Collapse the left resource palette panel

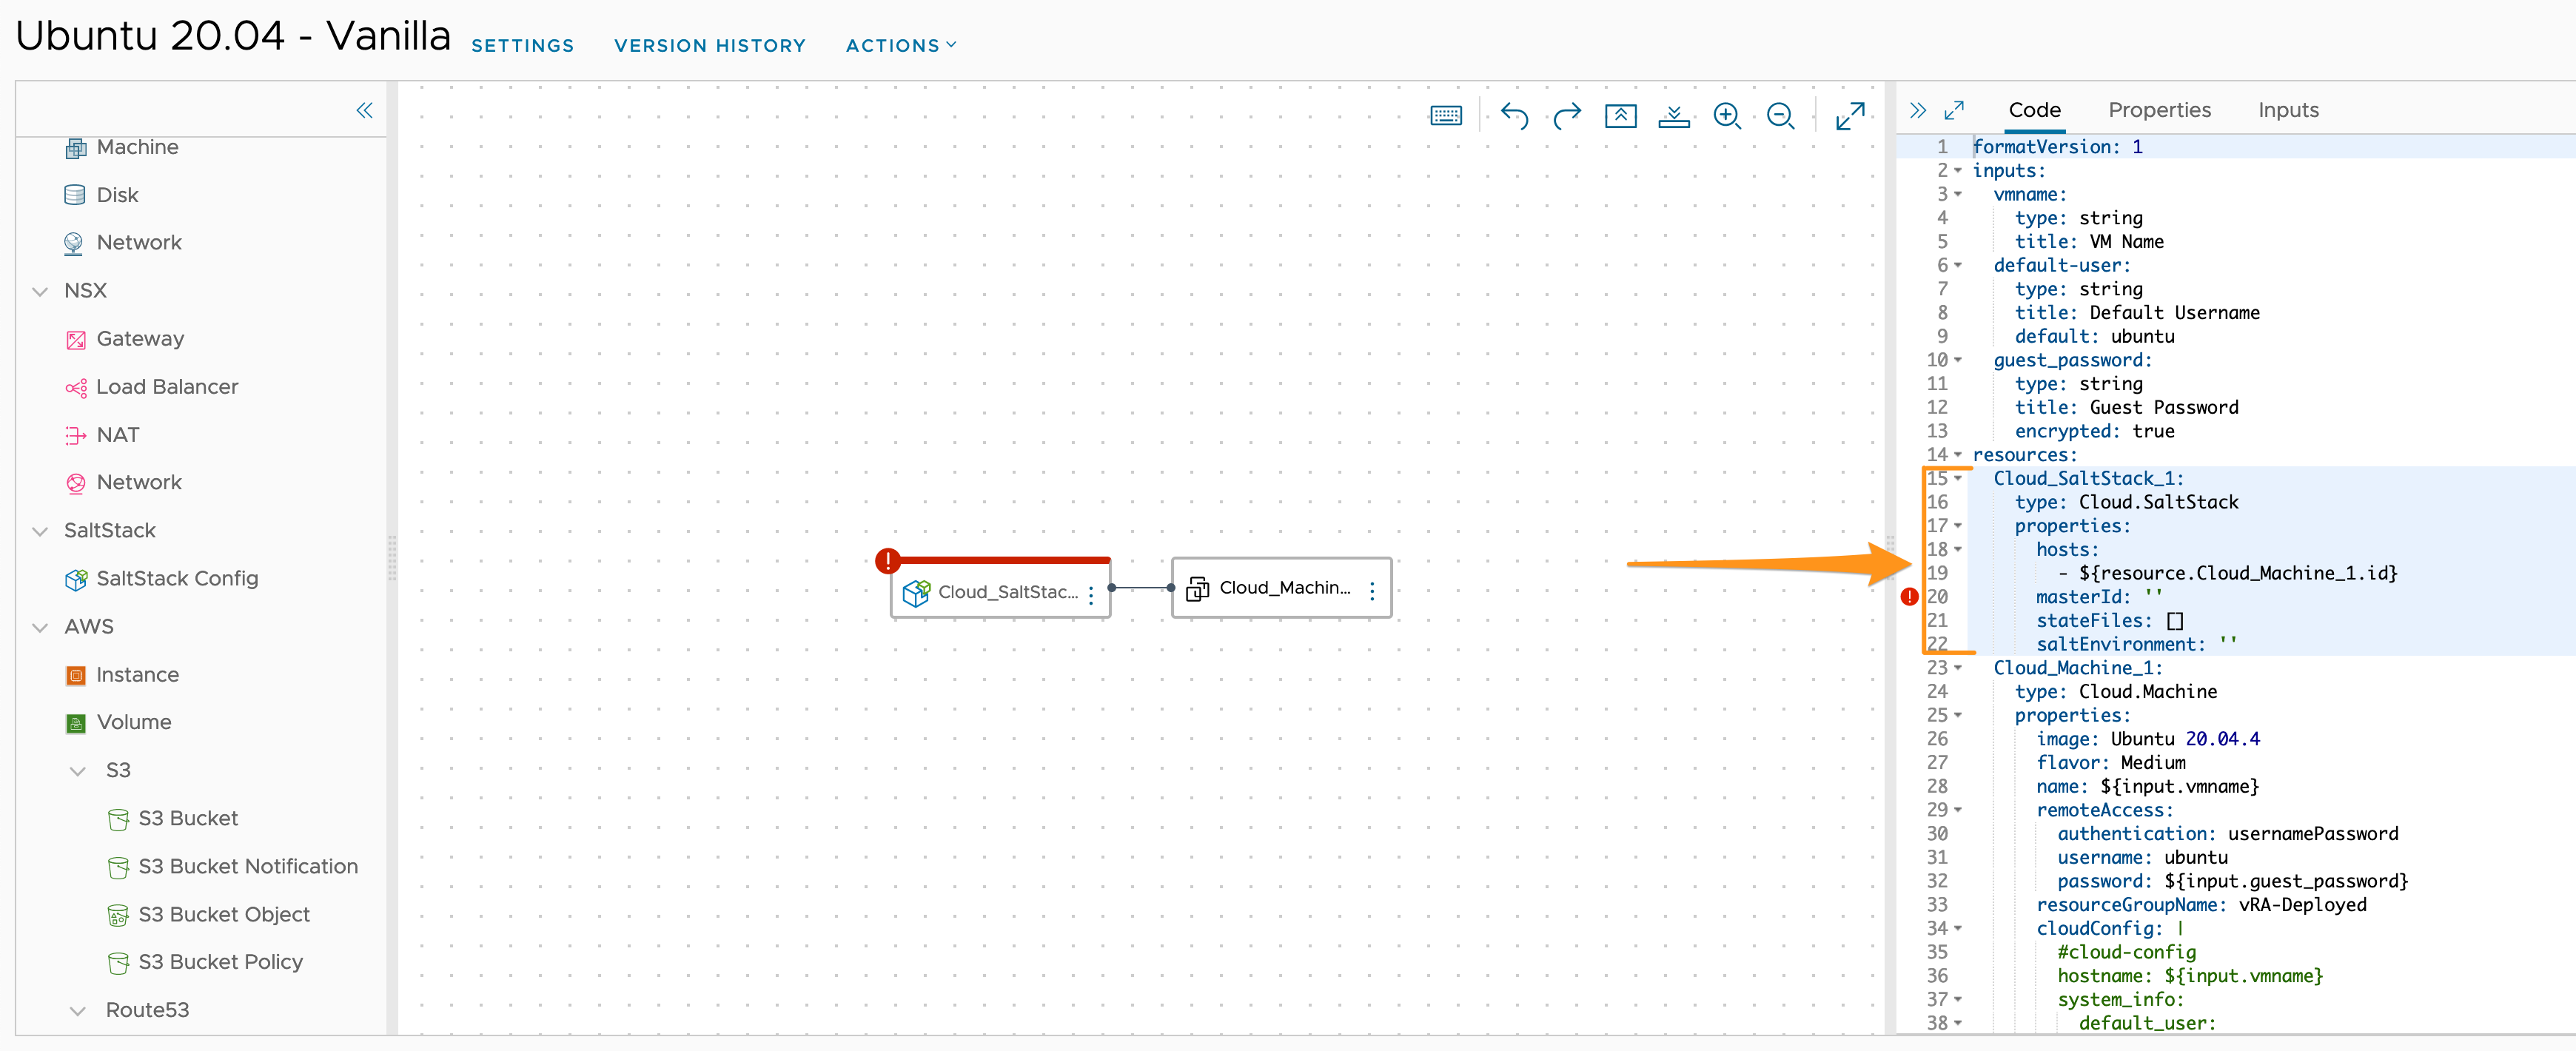[x=364, y=110]
